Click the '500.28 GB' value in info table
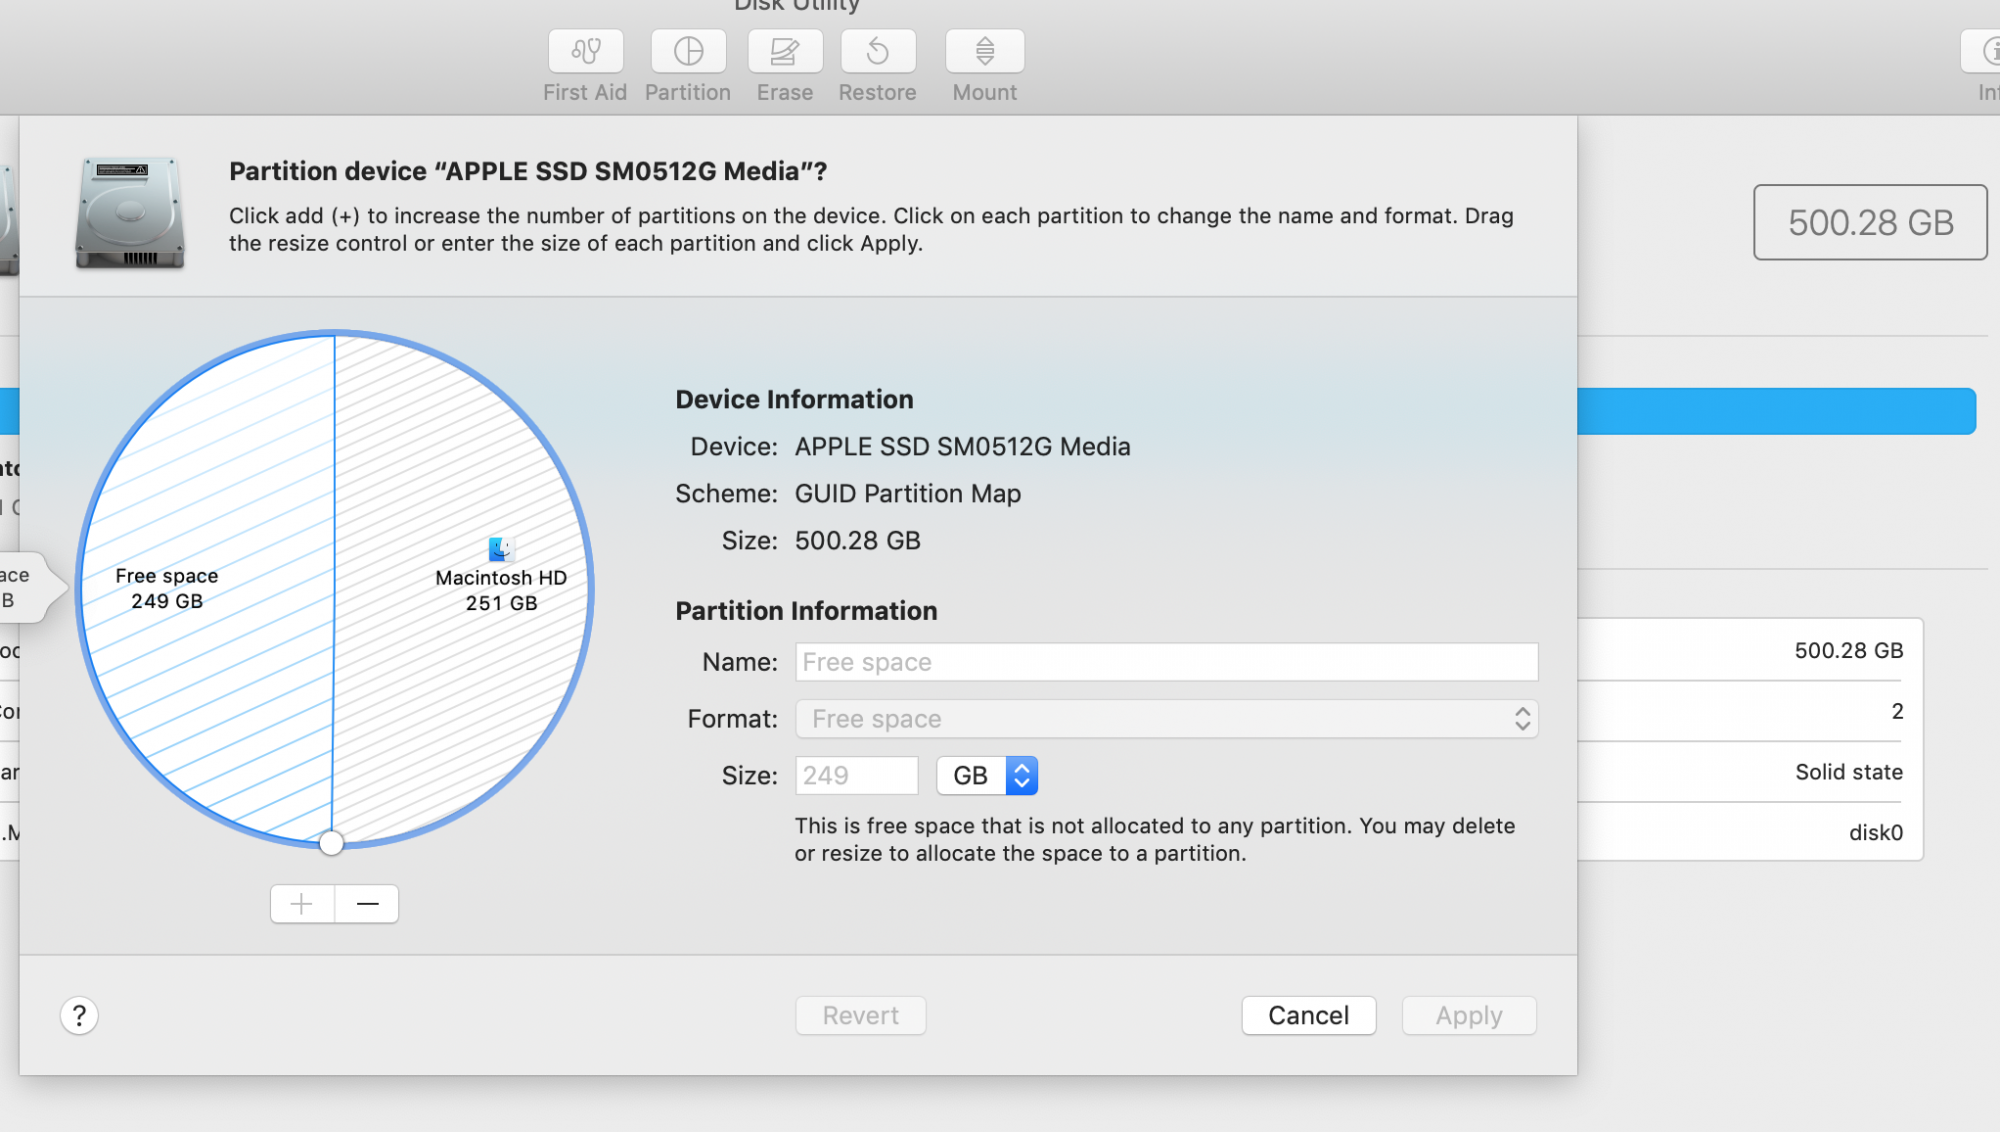This screenshot has width=2000, height=1132. coord(1849,651)
